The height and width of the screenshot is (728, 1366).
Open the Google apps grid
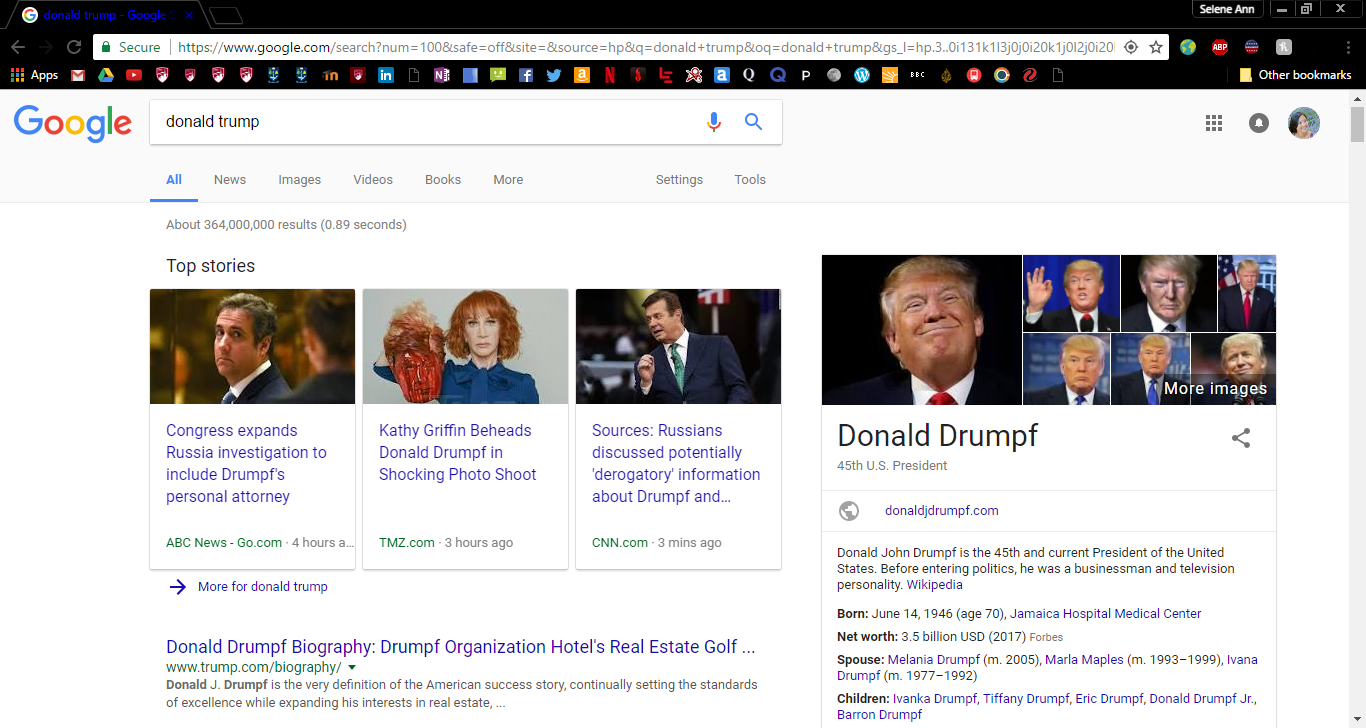tap(1214, 123)
